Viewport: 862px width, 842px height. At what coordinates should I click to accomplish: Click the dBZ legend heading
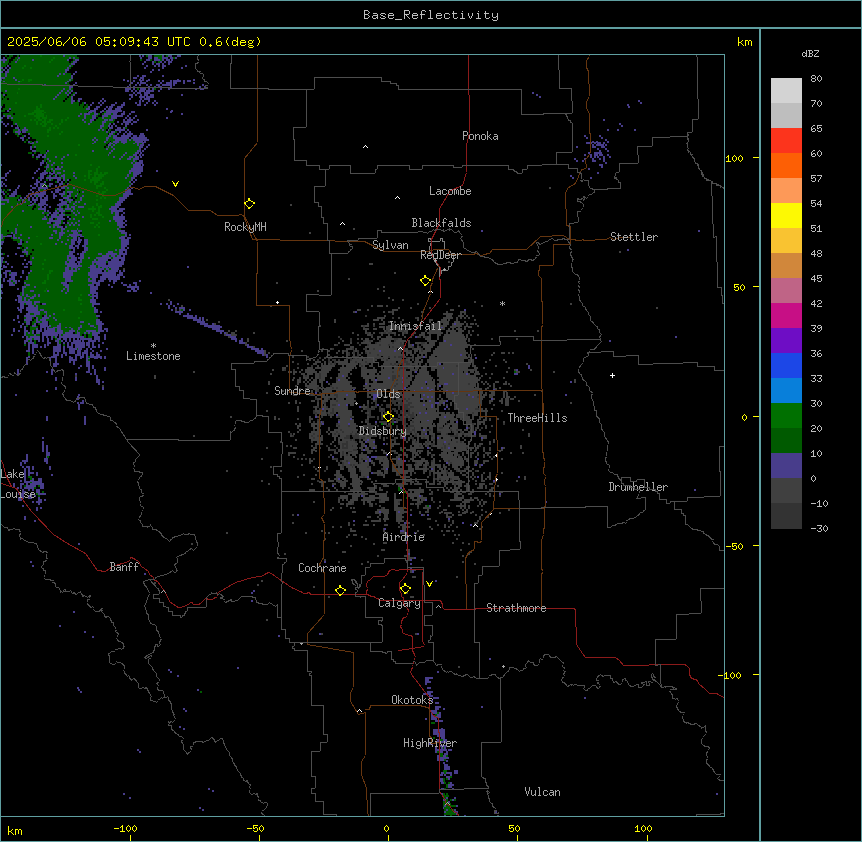click(x=810, y=53)
